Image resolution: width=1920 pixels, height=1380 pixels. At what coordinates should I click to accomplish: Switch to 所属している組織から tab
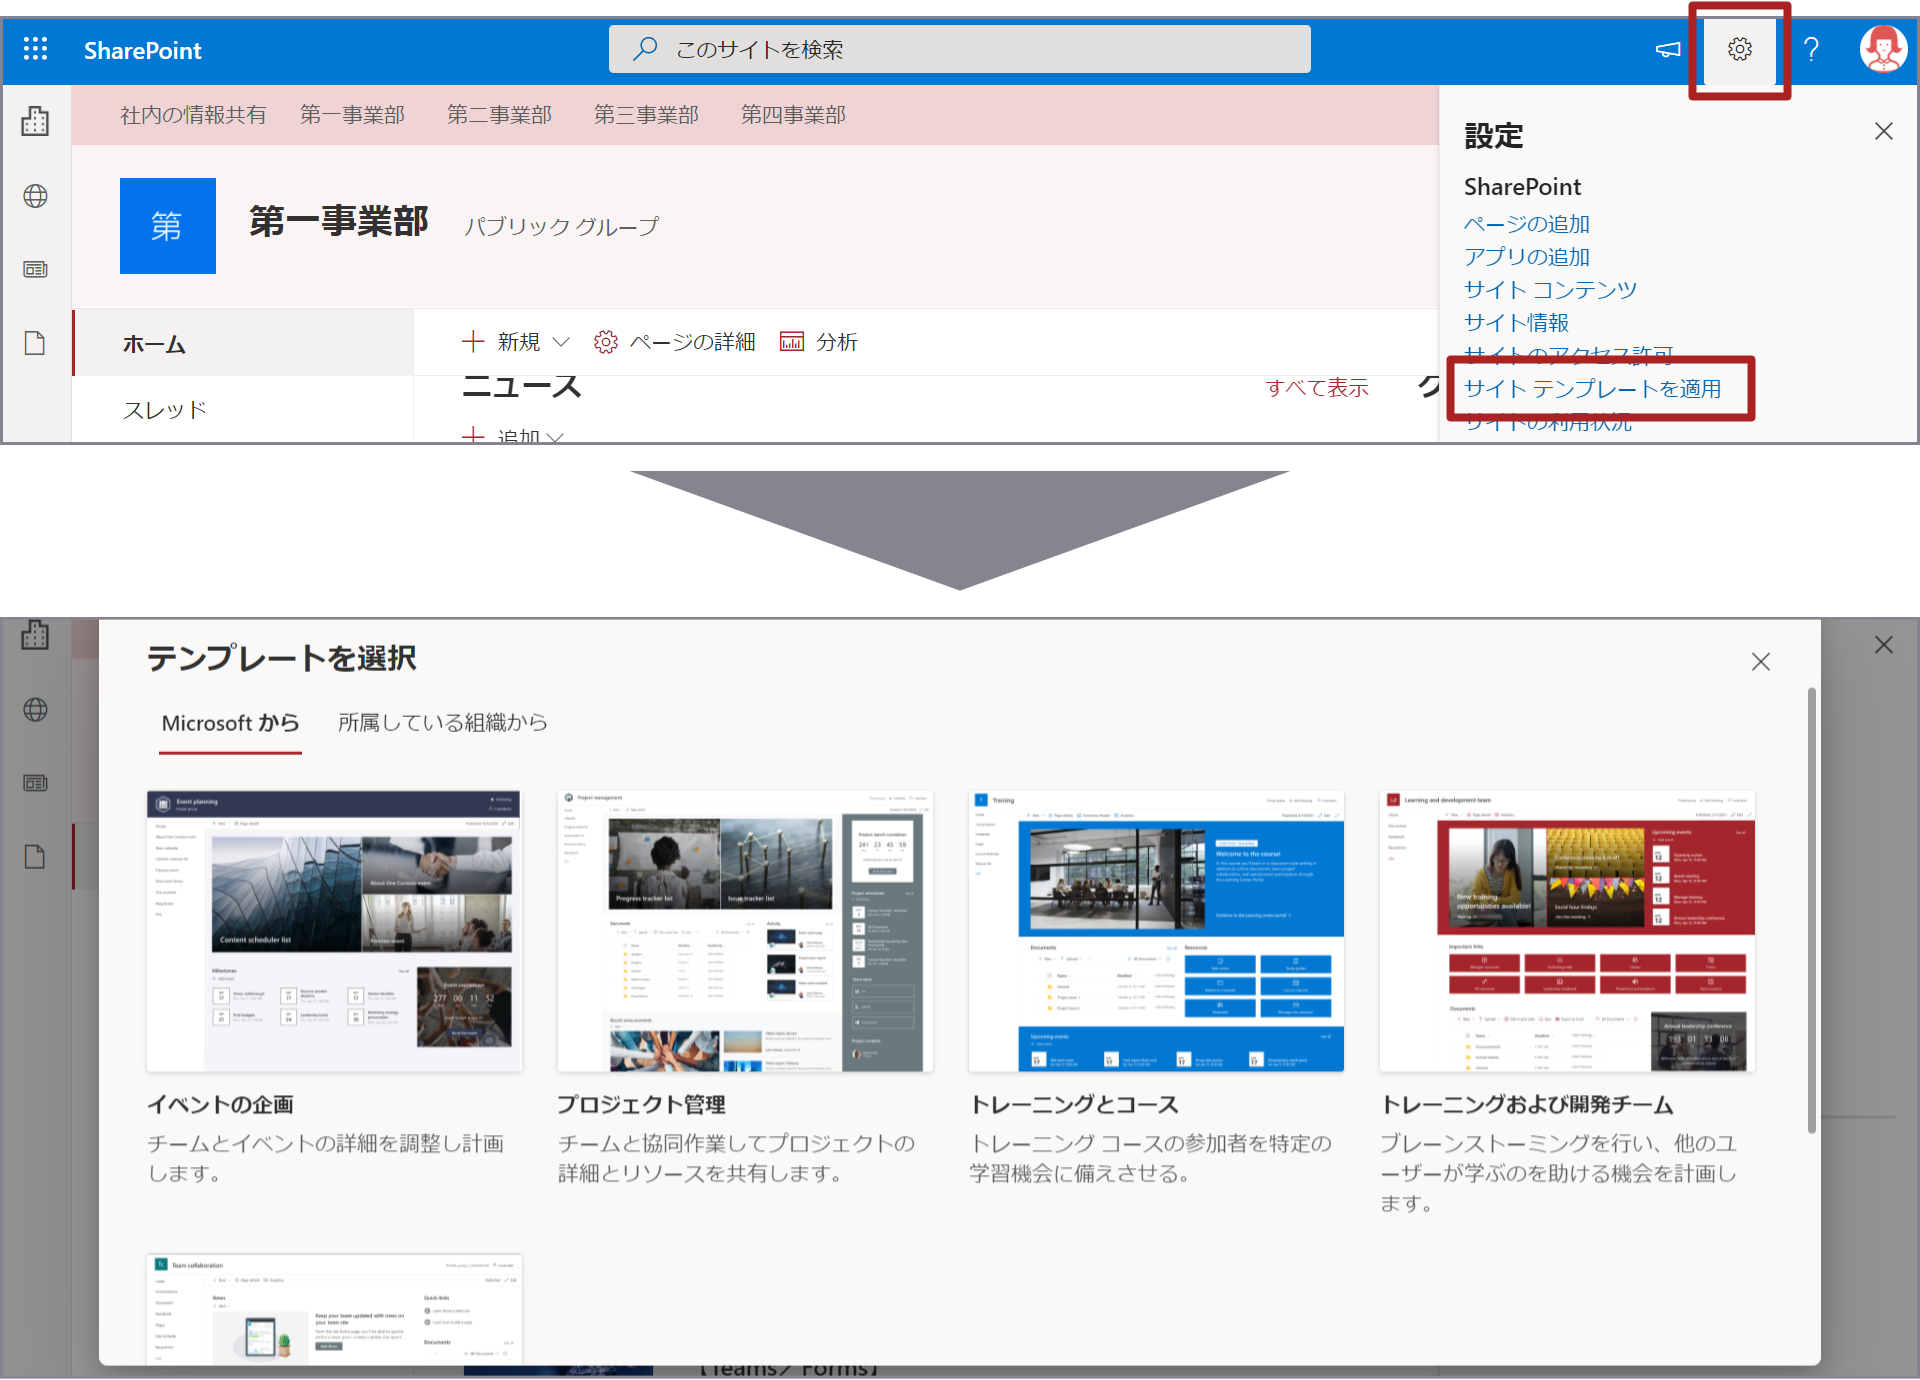pyautogui.click(x=442, y=723)
